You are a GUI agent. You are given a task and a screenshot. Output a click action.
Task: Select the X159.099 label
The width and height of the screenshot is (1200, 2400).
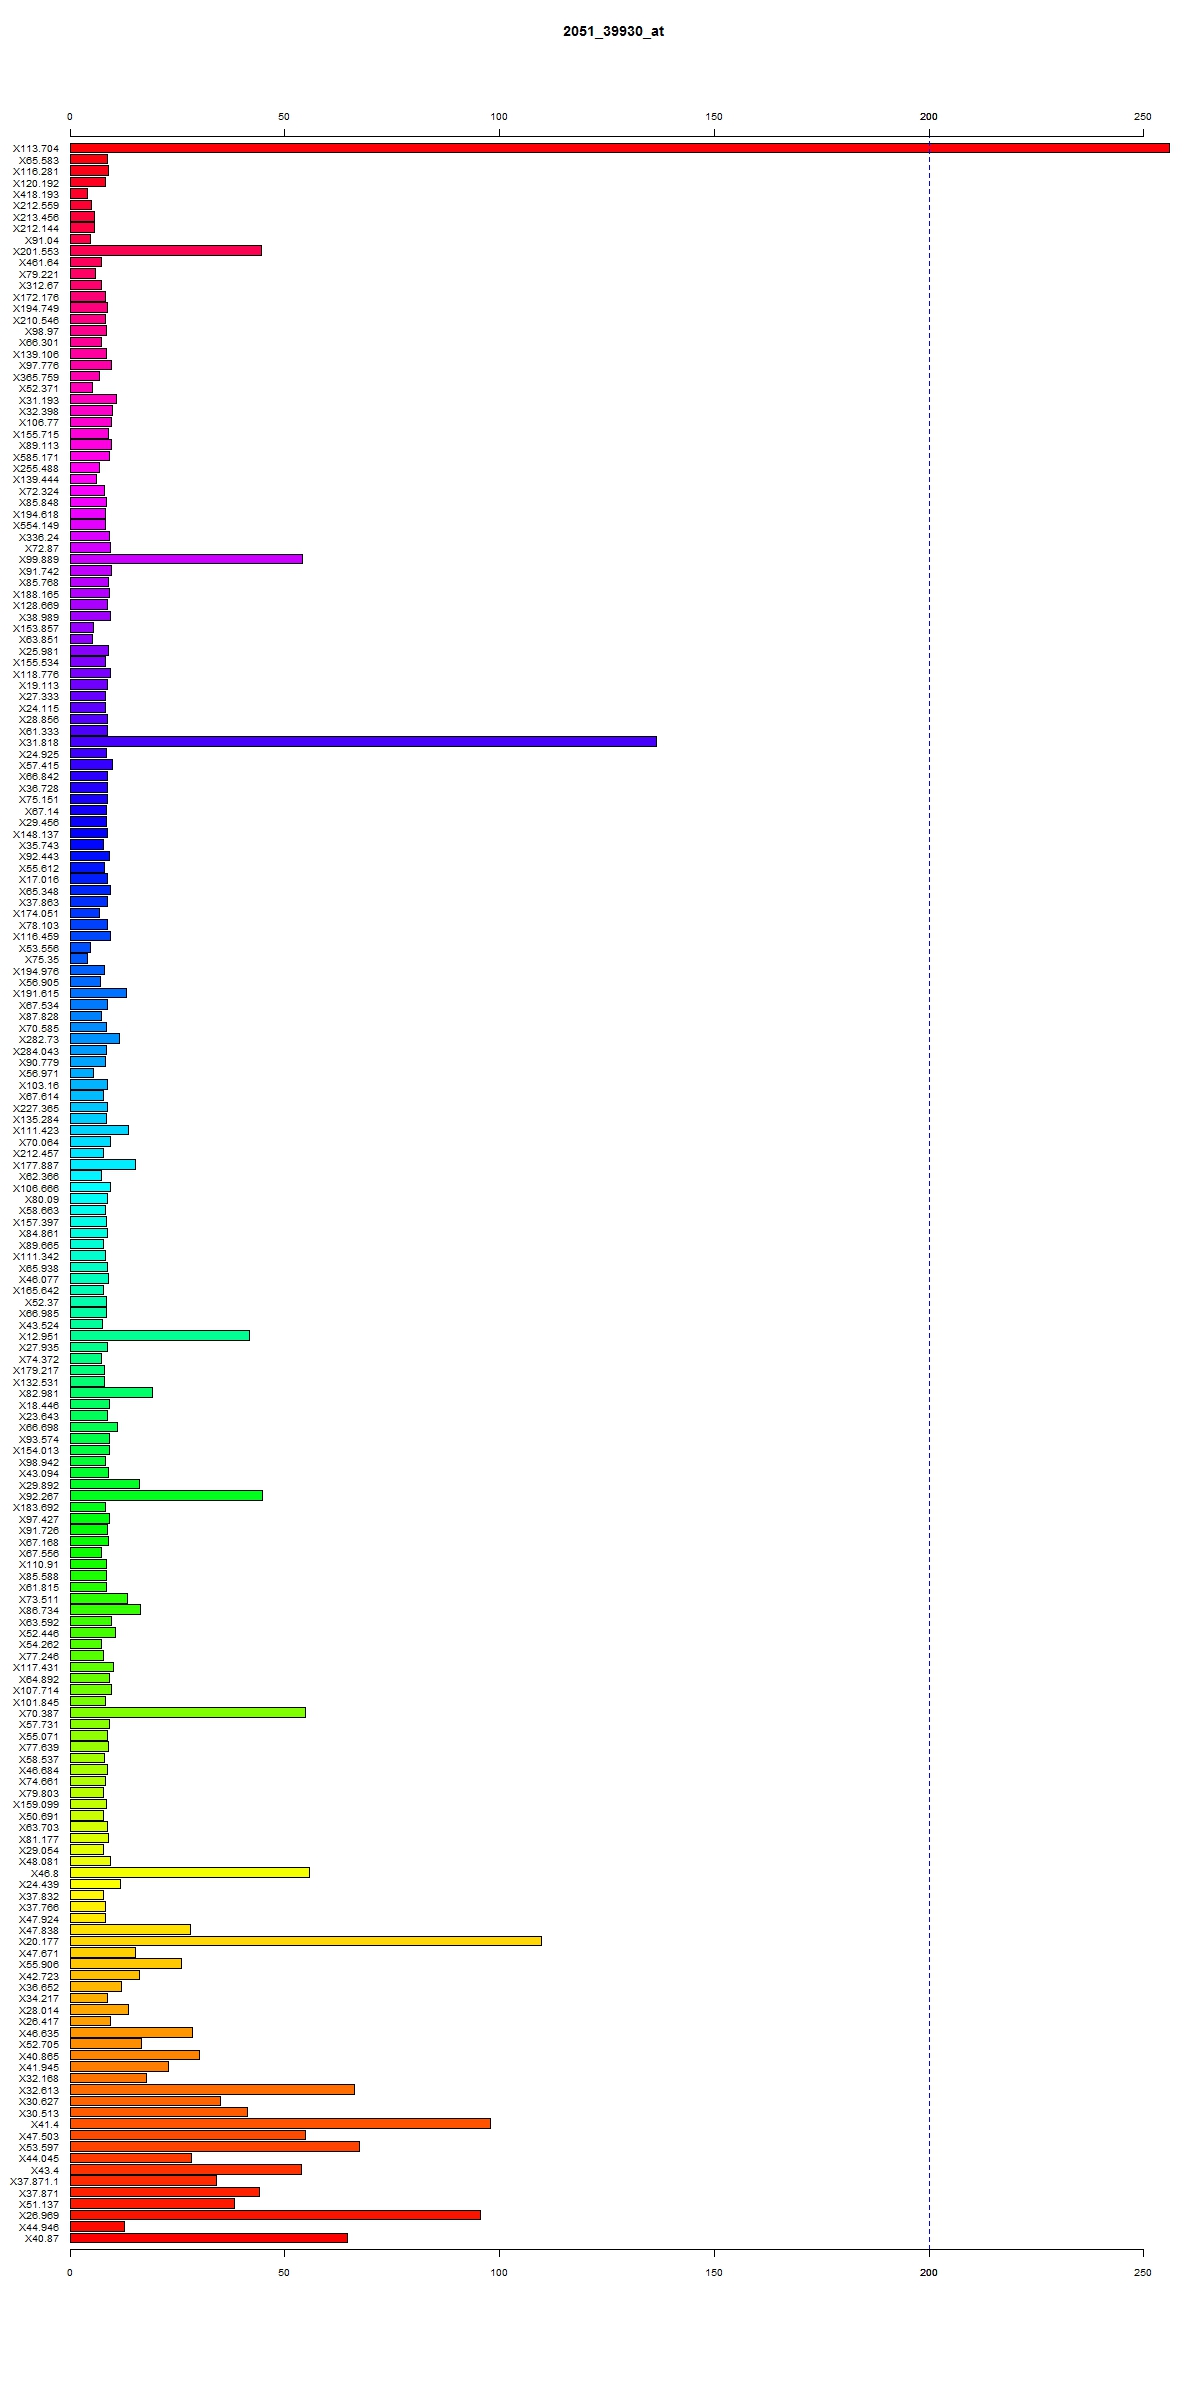tap(36, 1804)
